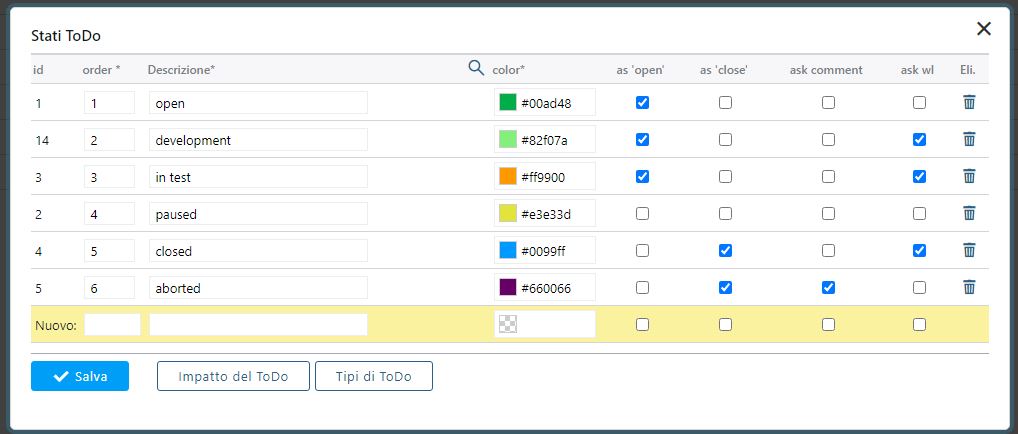Pick a color in the empty Nuovo swatch
This screenshot has height=434, width=1018.
click(508, 324)
